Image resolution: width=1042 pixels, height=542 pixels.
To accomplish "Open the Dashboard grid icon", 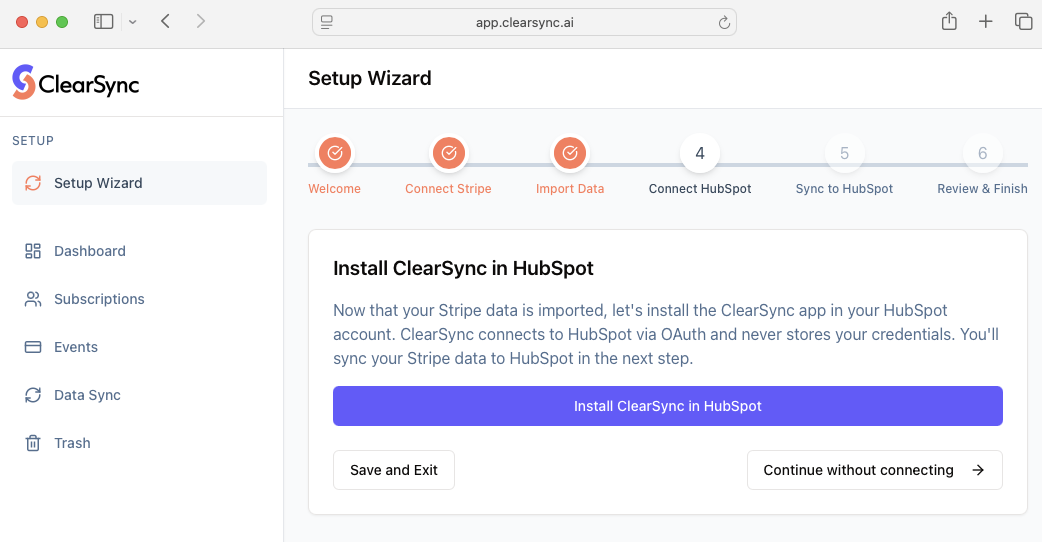I will click(x=33, y=251).
